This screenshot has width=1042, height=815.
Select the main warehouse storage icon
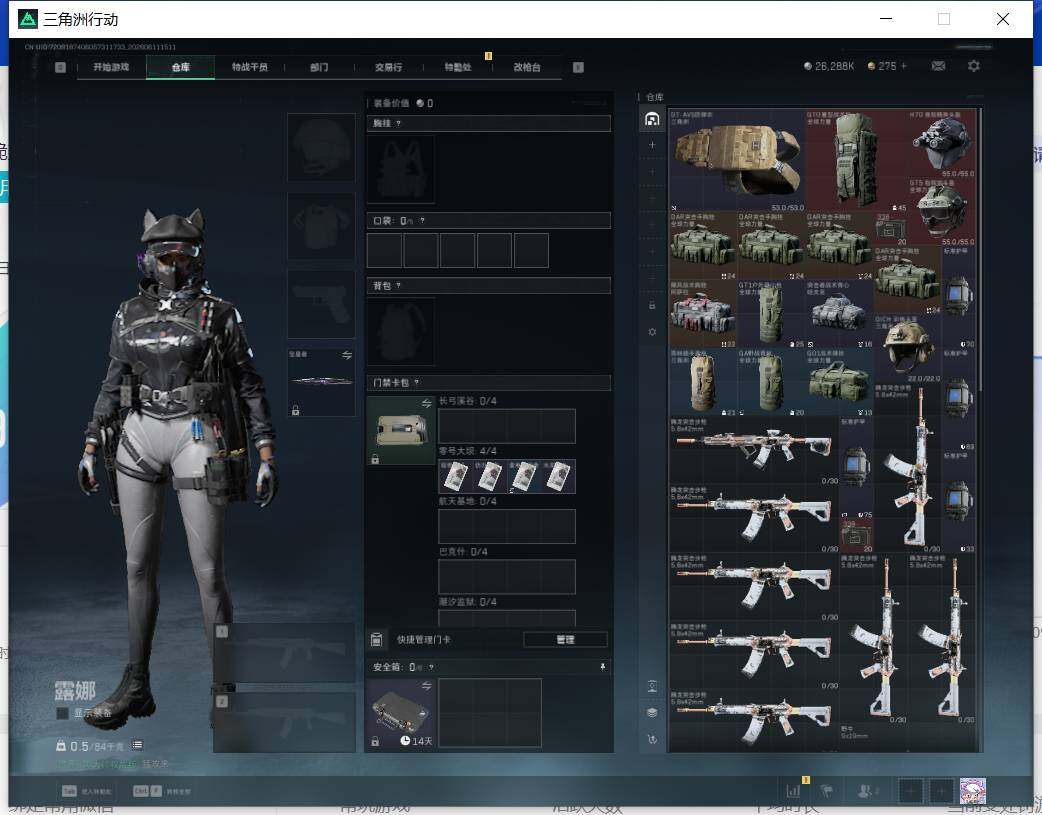(x=652, y=119)
